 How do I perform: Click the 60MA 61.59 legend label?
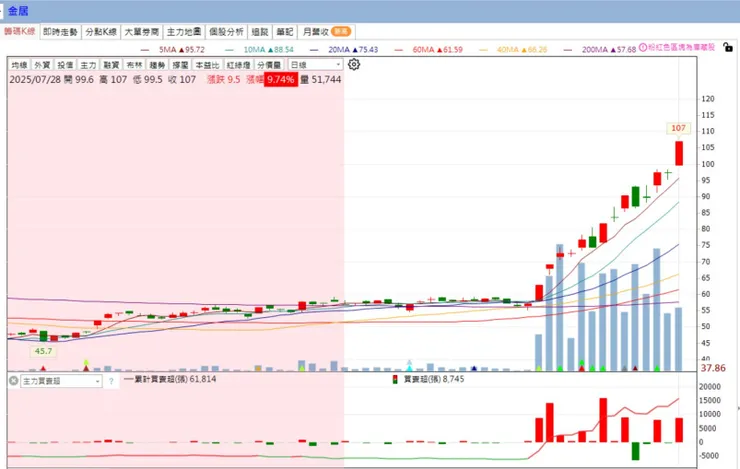(x=437, y=50)
